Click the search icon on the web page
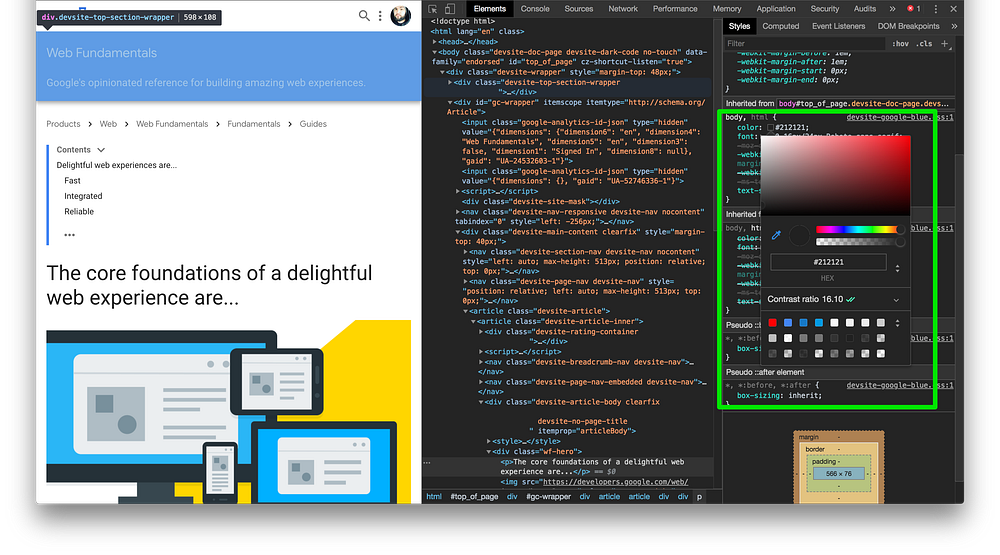The height and width of the screenshot is (555, 1000). (364, 15)
